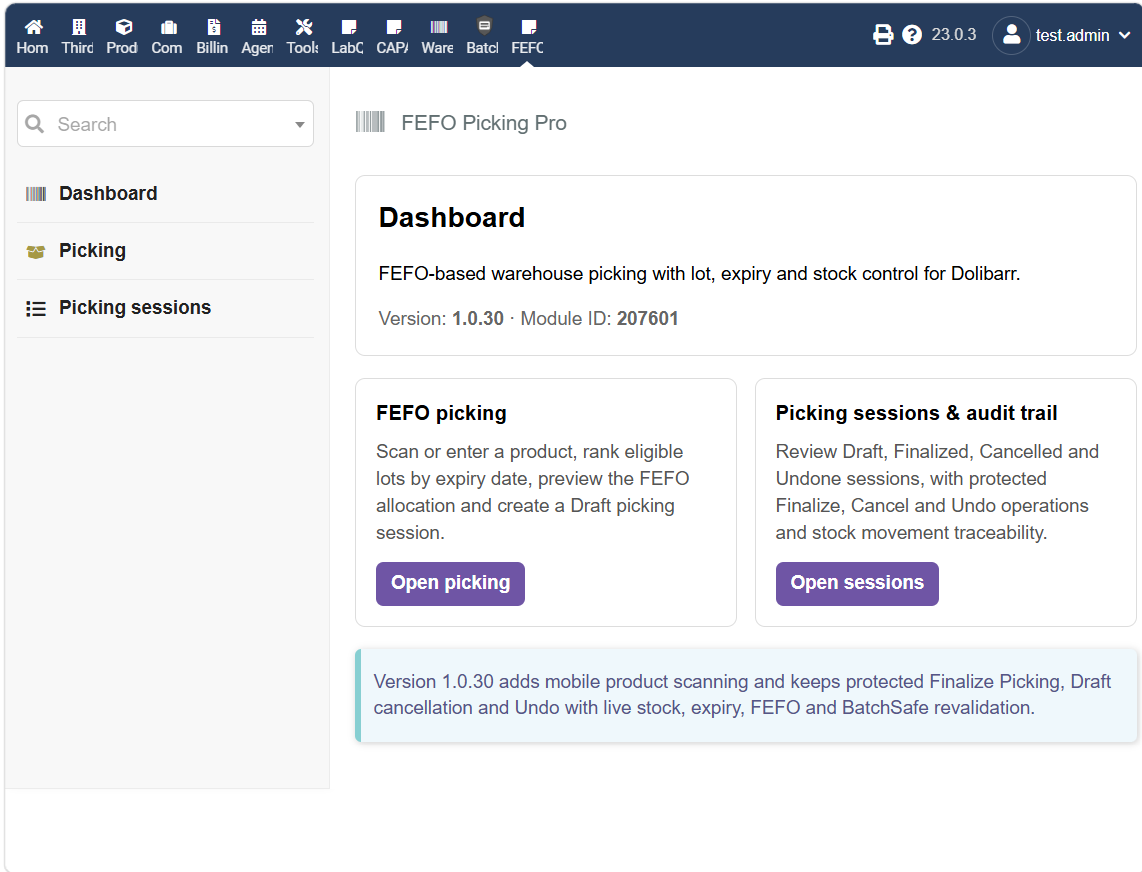
Task: Click the Dashboard heading in the card
Action: click(x=452, y=218)
